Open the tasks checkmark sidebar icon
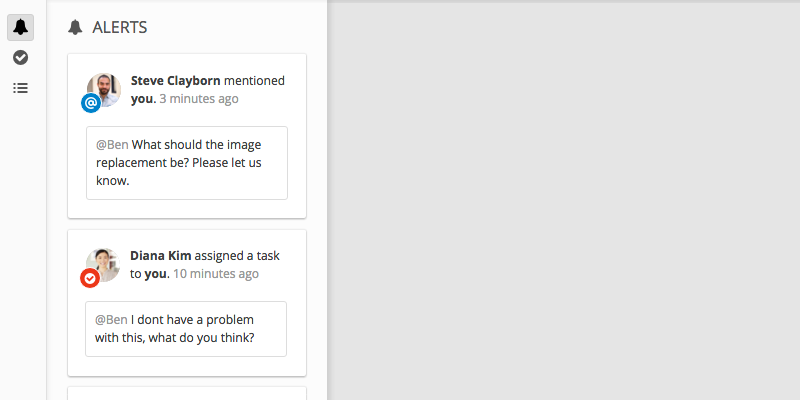The width and height of the screenshot is (800, 400). tap(20, 58)
